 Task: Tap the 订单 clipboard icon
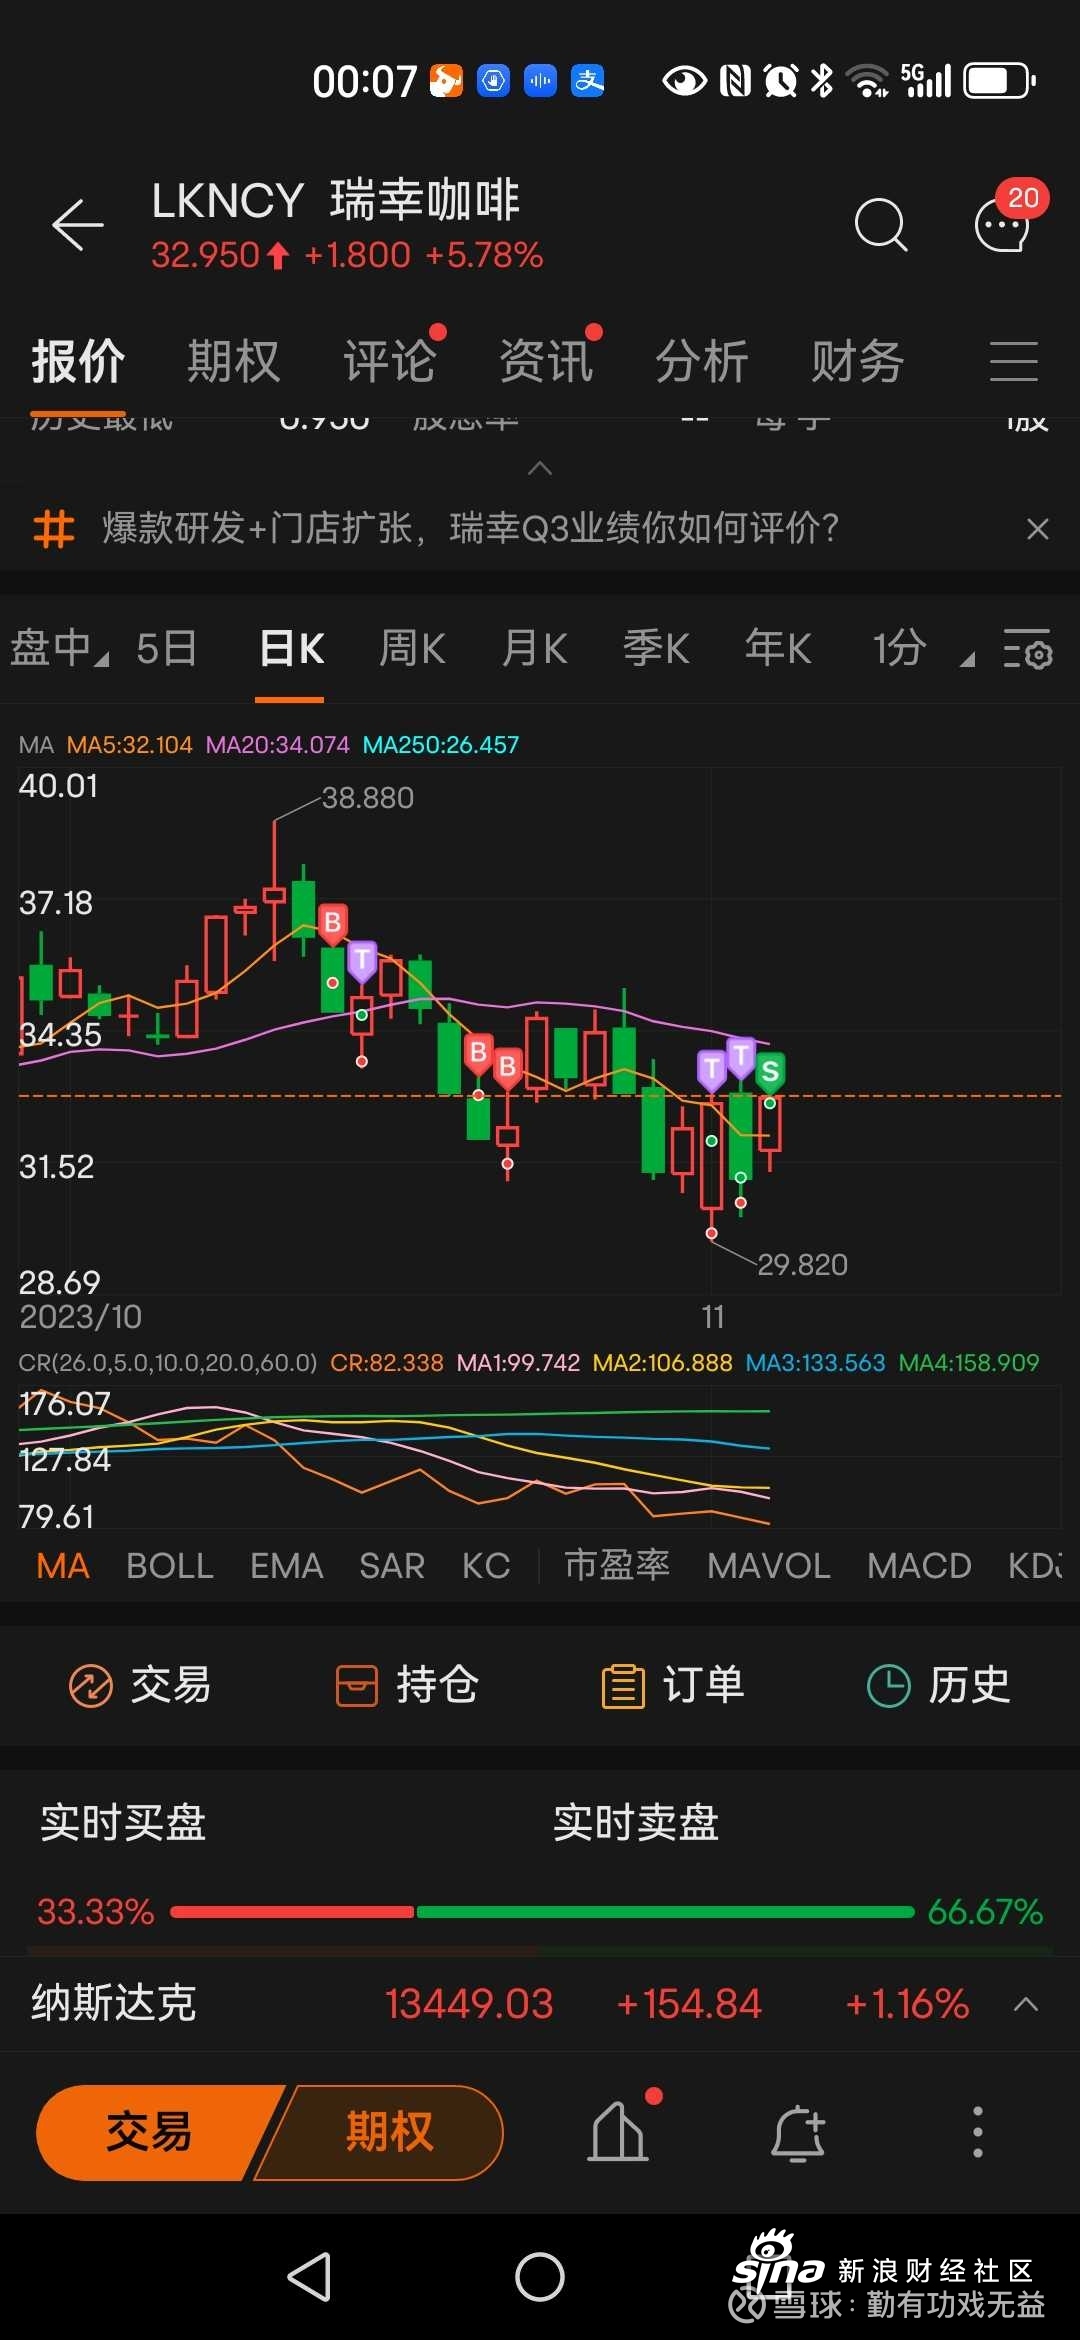pos(623,1685)
